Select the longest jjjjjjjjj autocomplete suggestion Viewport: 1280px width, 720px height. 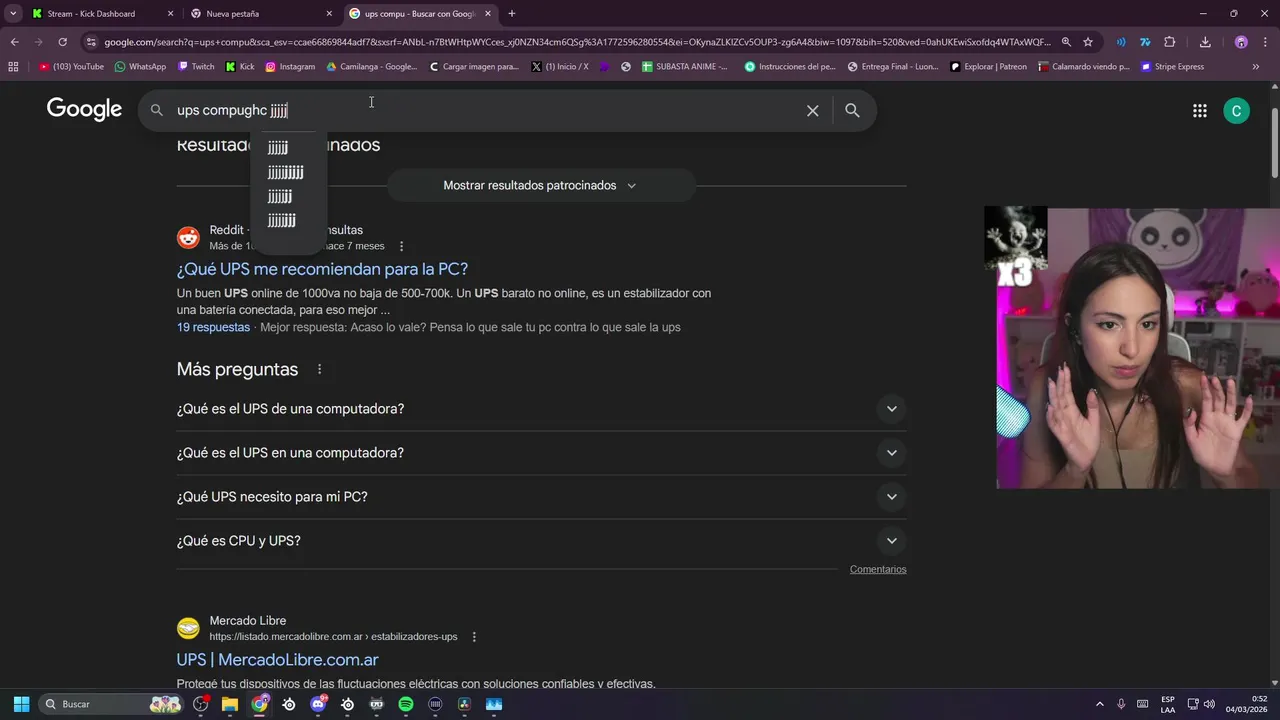(285, 172)
